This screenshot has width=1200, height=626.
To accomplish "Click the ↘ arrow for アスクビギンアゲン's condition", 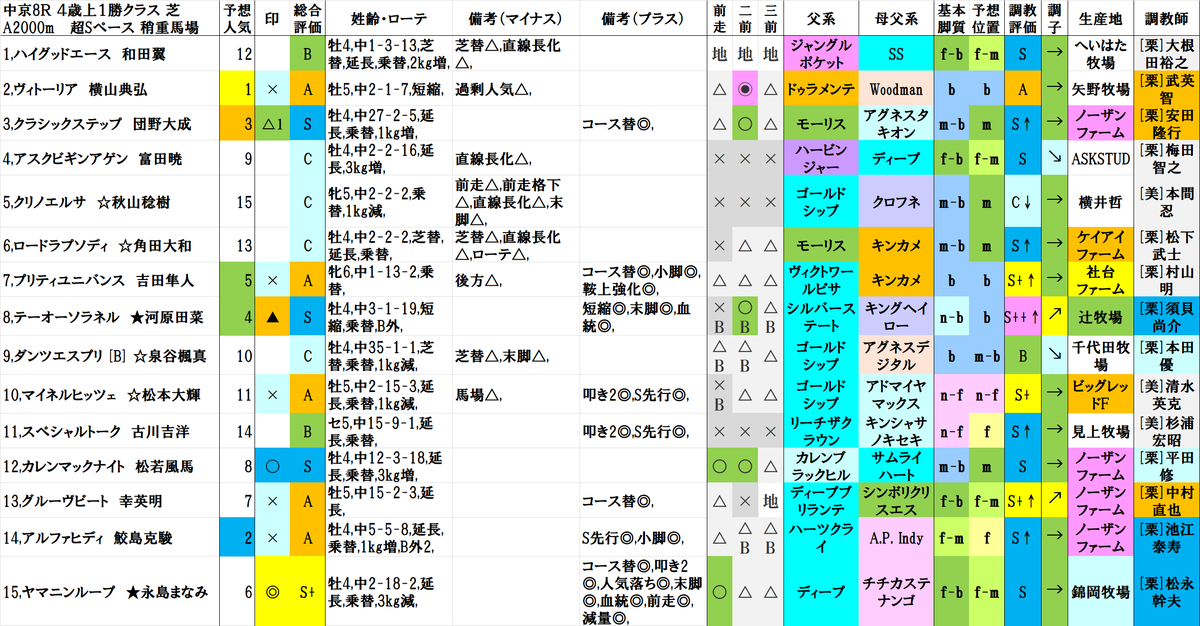I will [x=1055, y=156].
